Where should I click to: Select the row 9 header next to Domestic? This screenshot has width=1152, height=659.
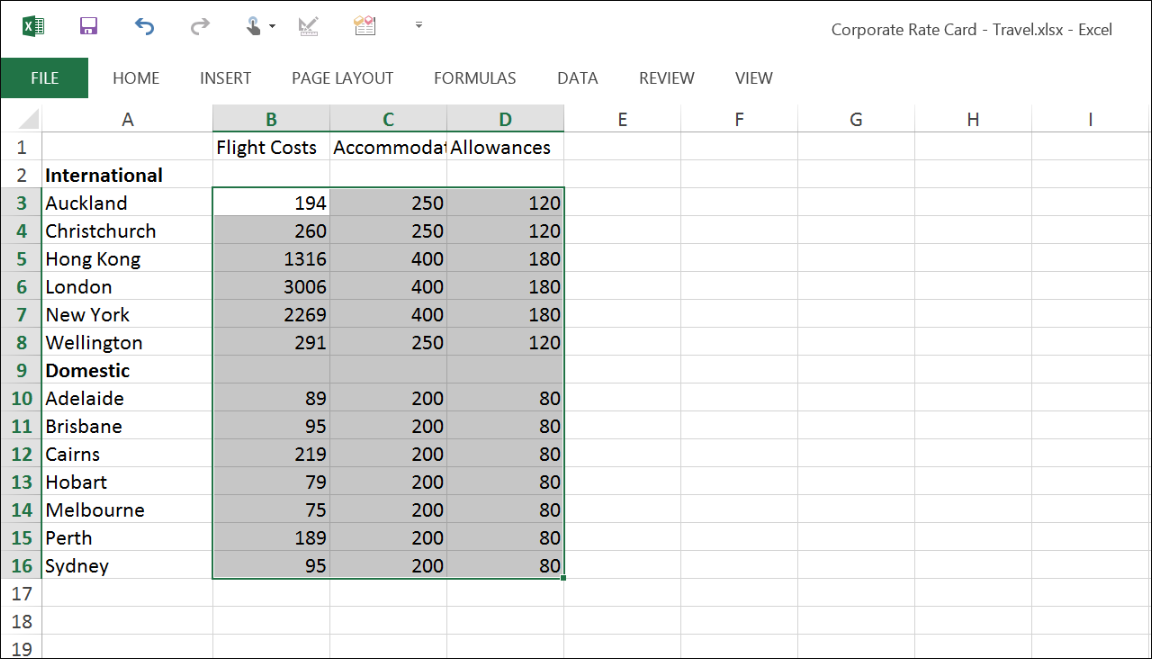(21, 370)
